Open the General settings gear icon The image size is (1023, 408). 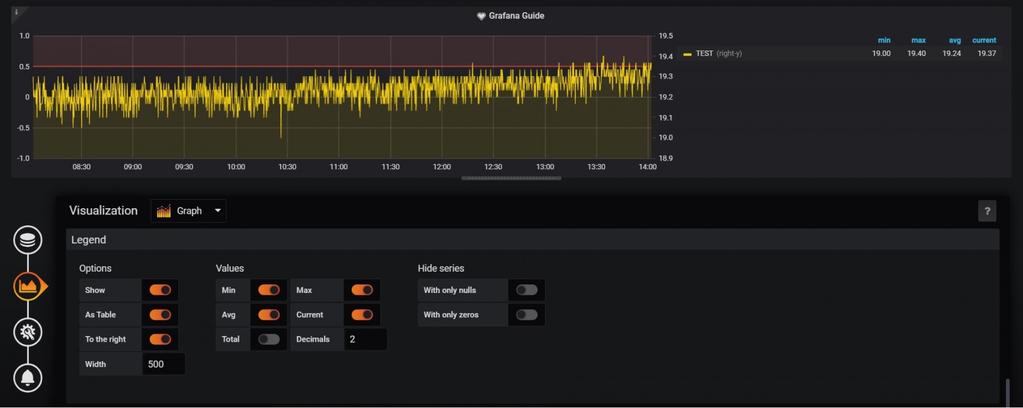click(27, 332)
